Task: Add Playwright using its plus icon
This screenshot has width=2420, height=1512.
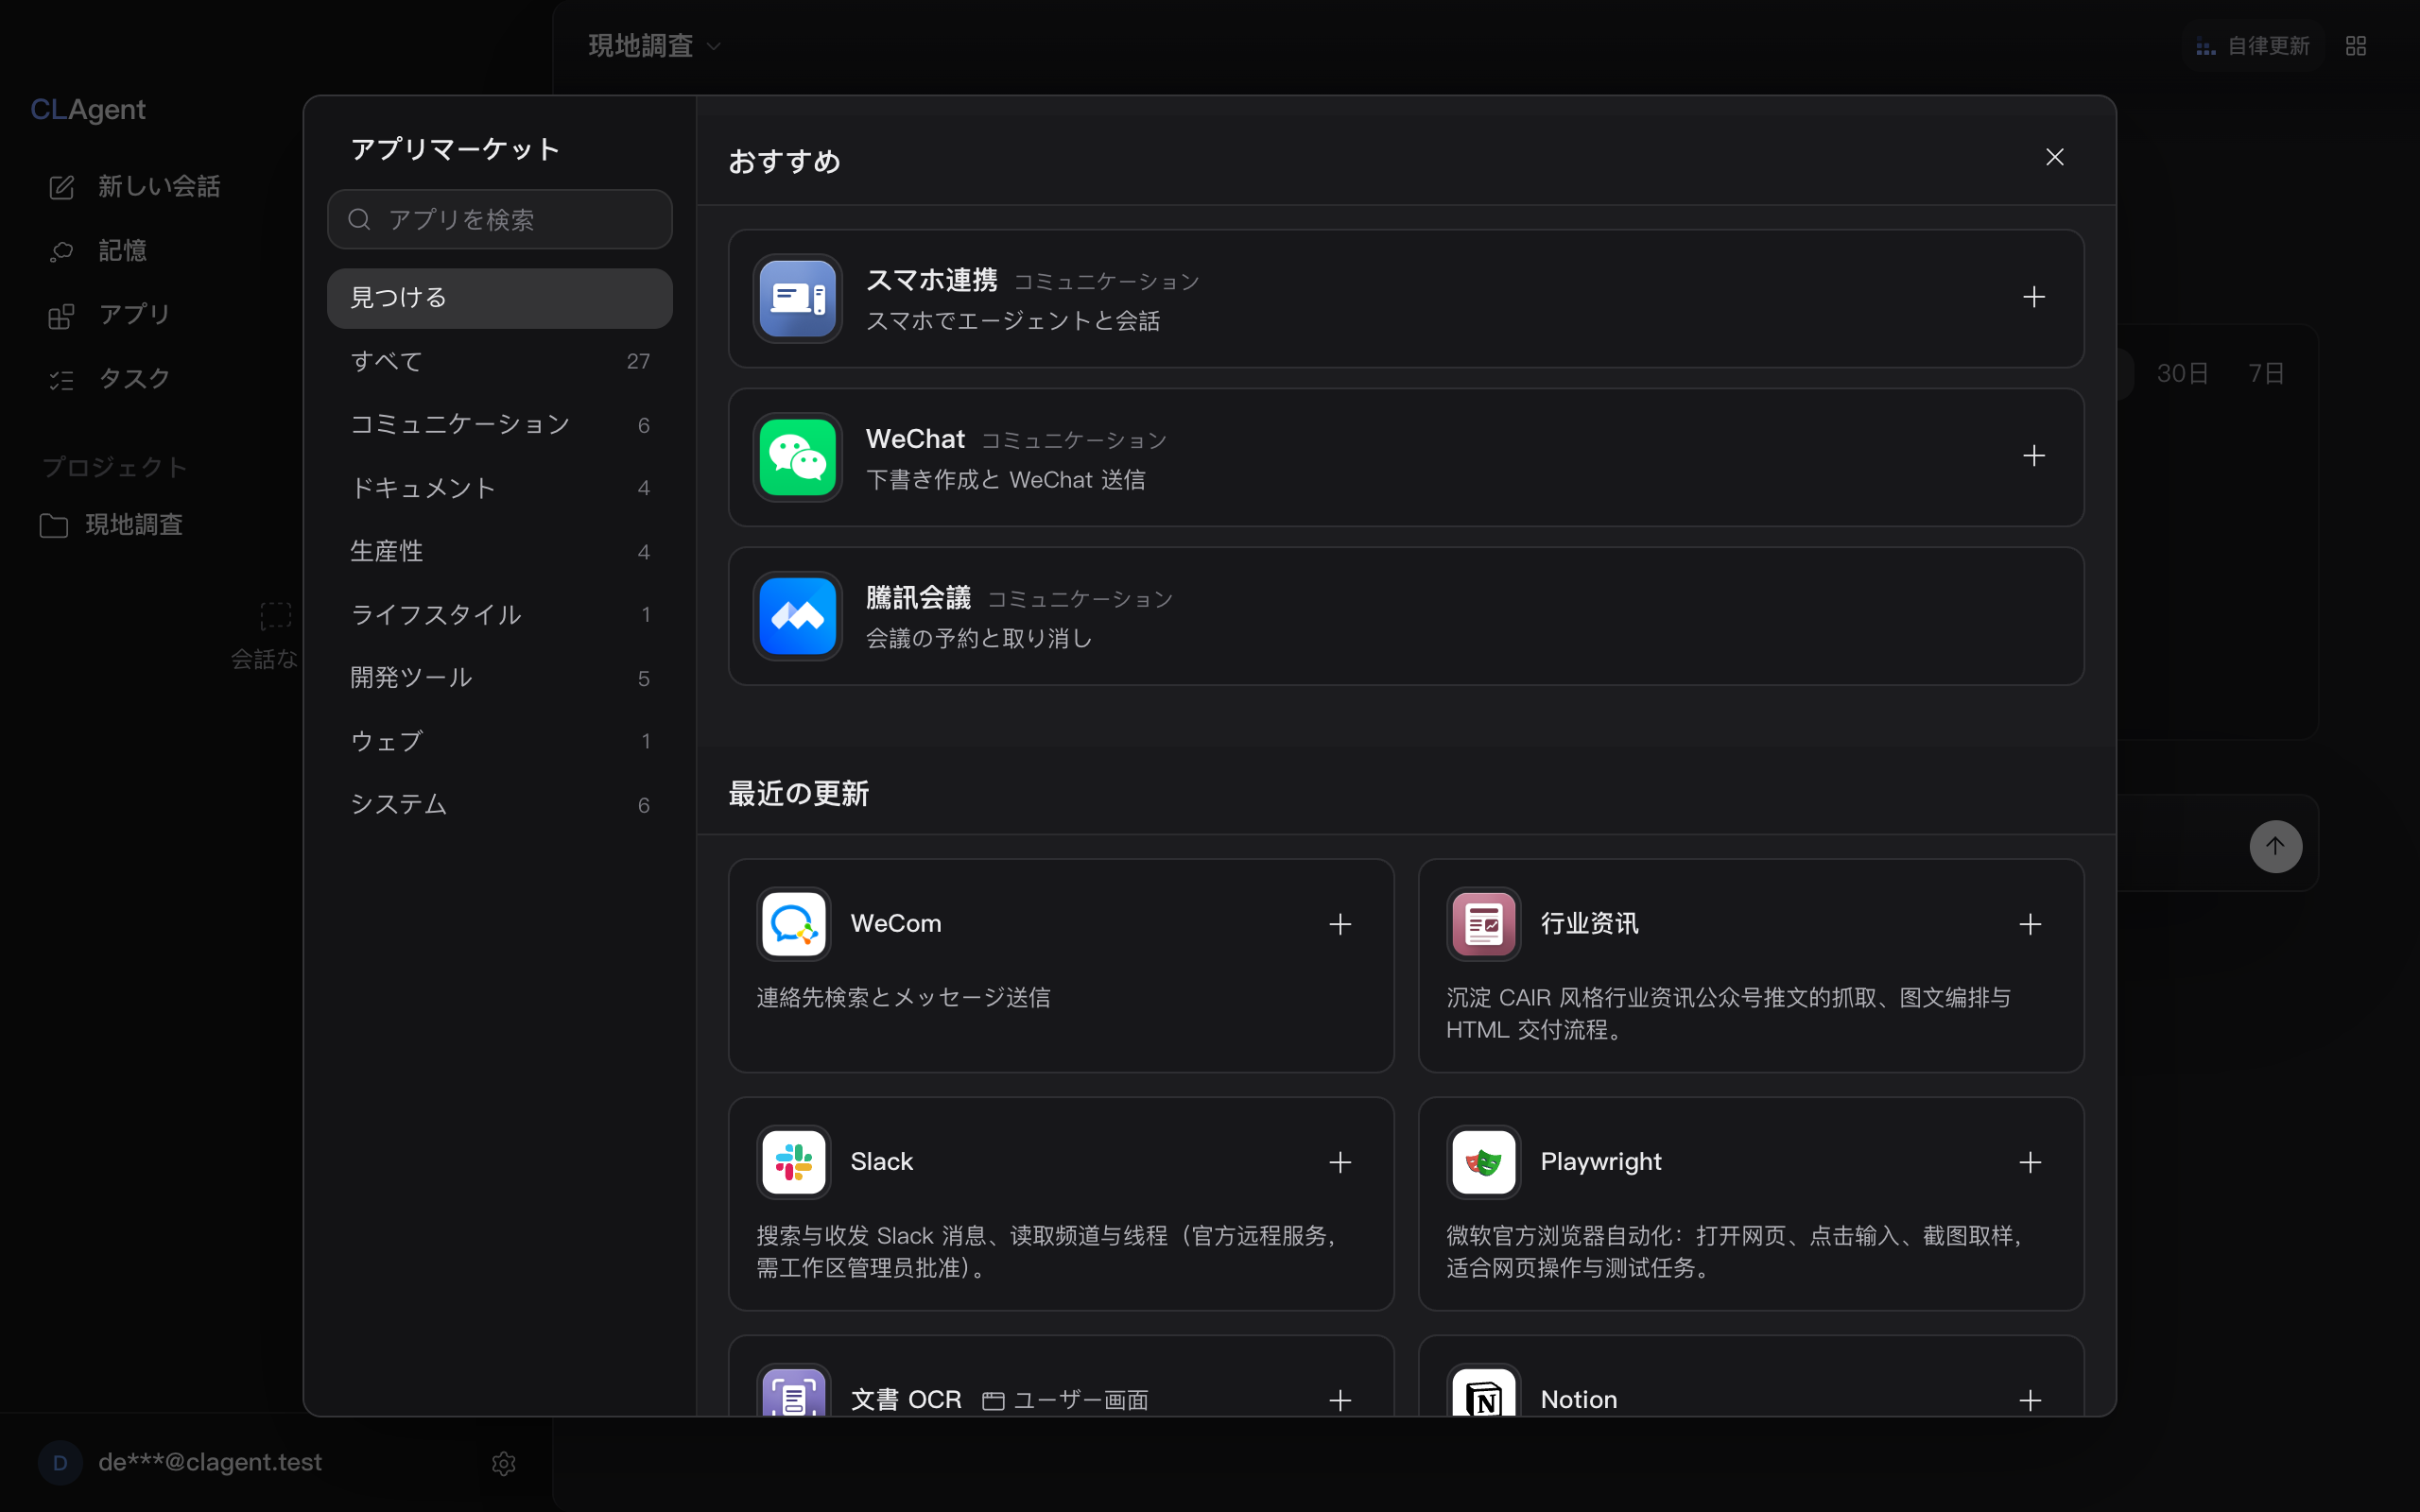Action: [x=2030, y=1162]
